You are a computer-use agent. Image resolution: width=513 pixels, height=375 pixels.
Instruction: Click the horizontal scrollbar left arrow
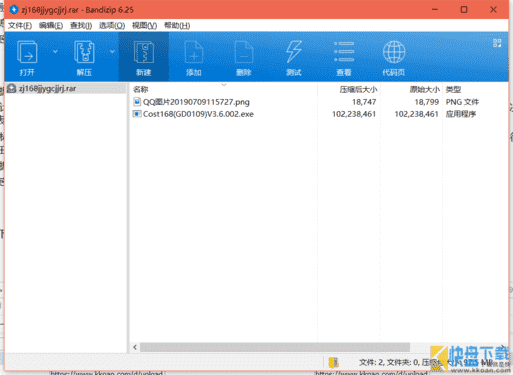pyautogui.click(x=135, y=347)
